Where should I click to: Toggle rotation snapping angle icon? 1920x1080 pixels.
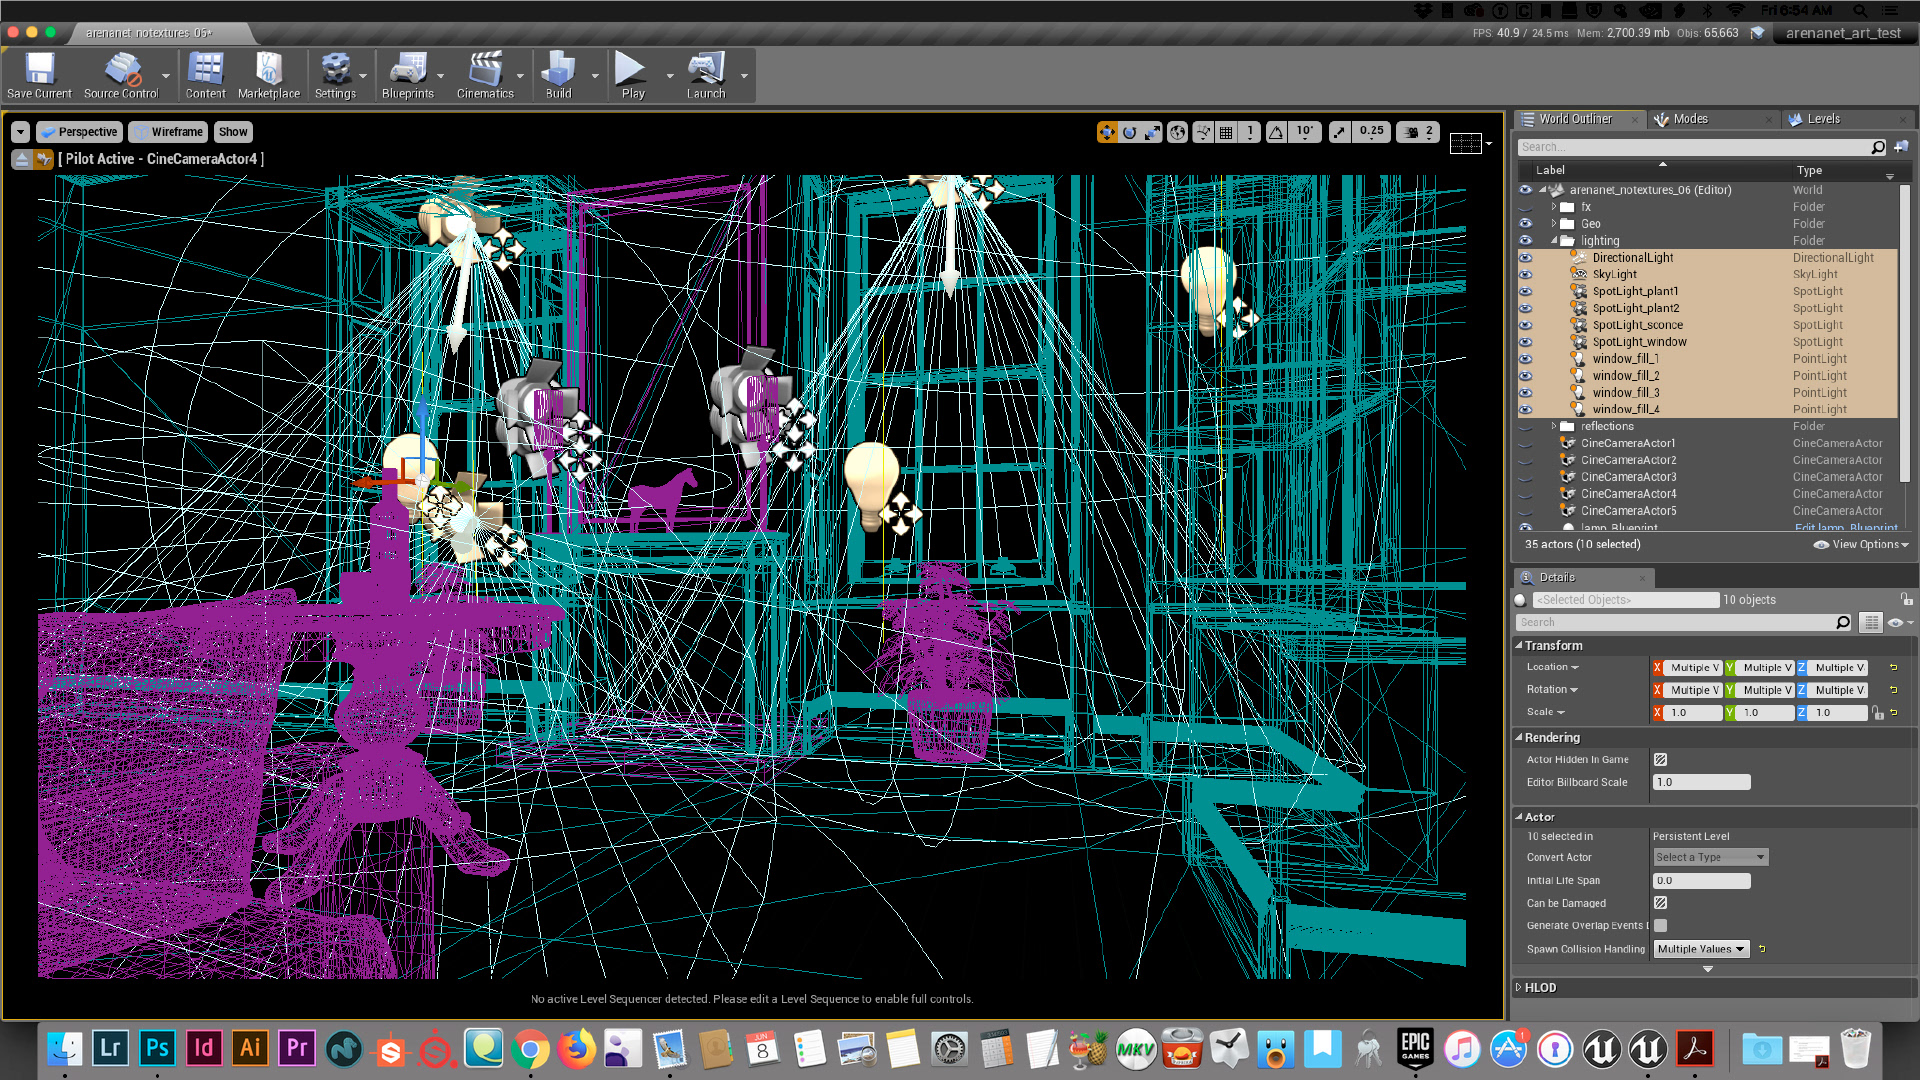[x=1277, y=132]
